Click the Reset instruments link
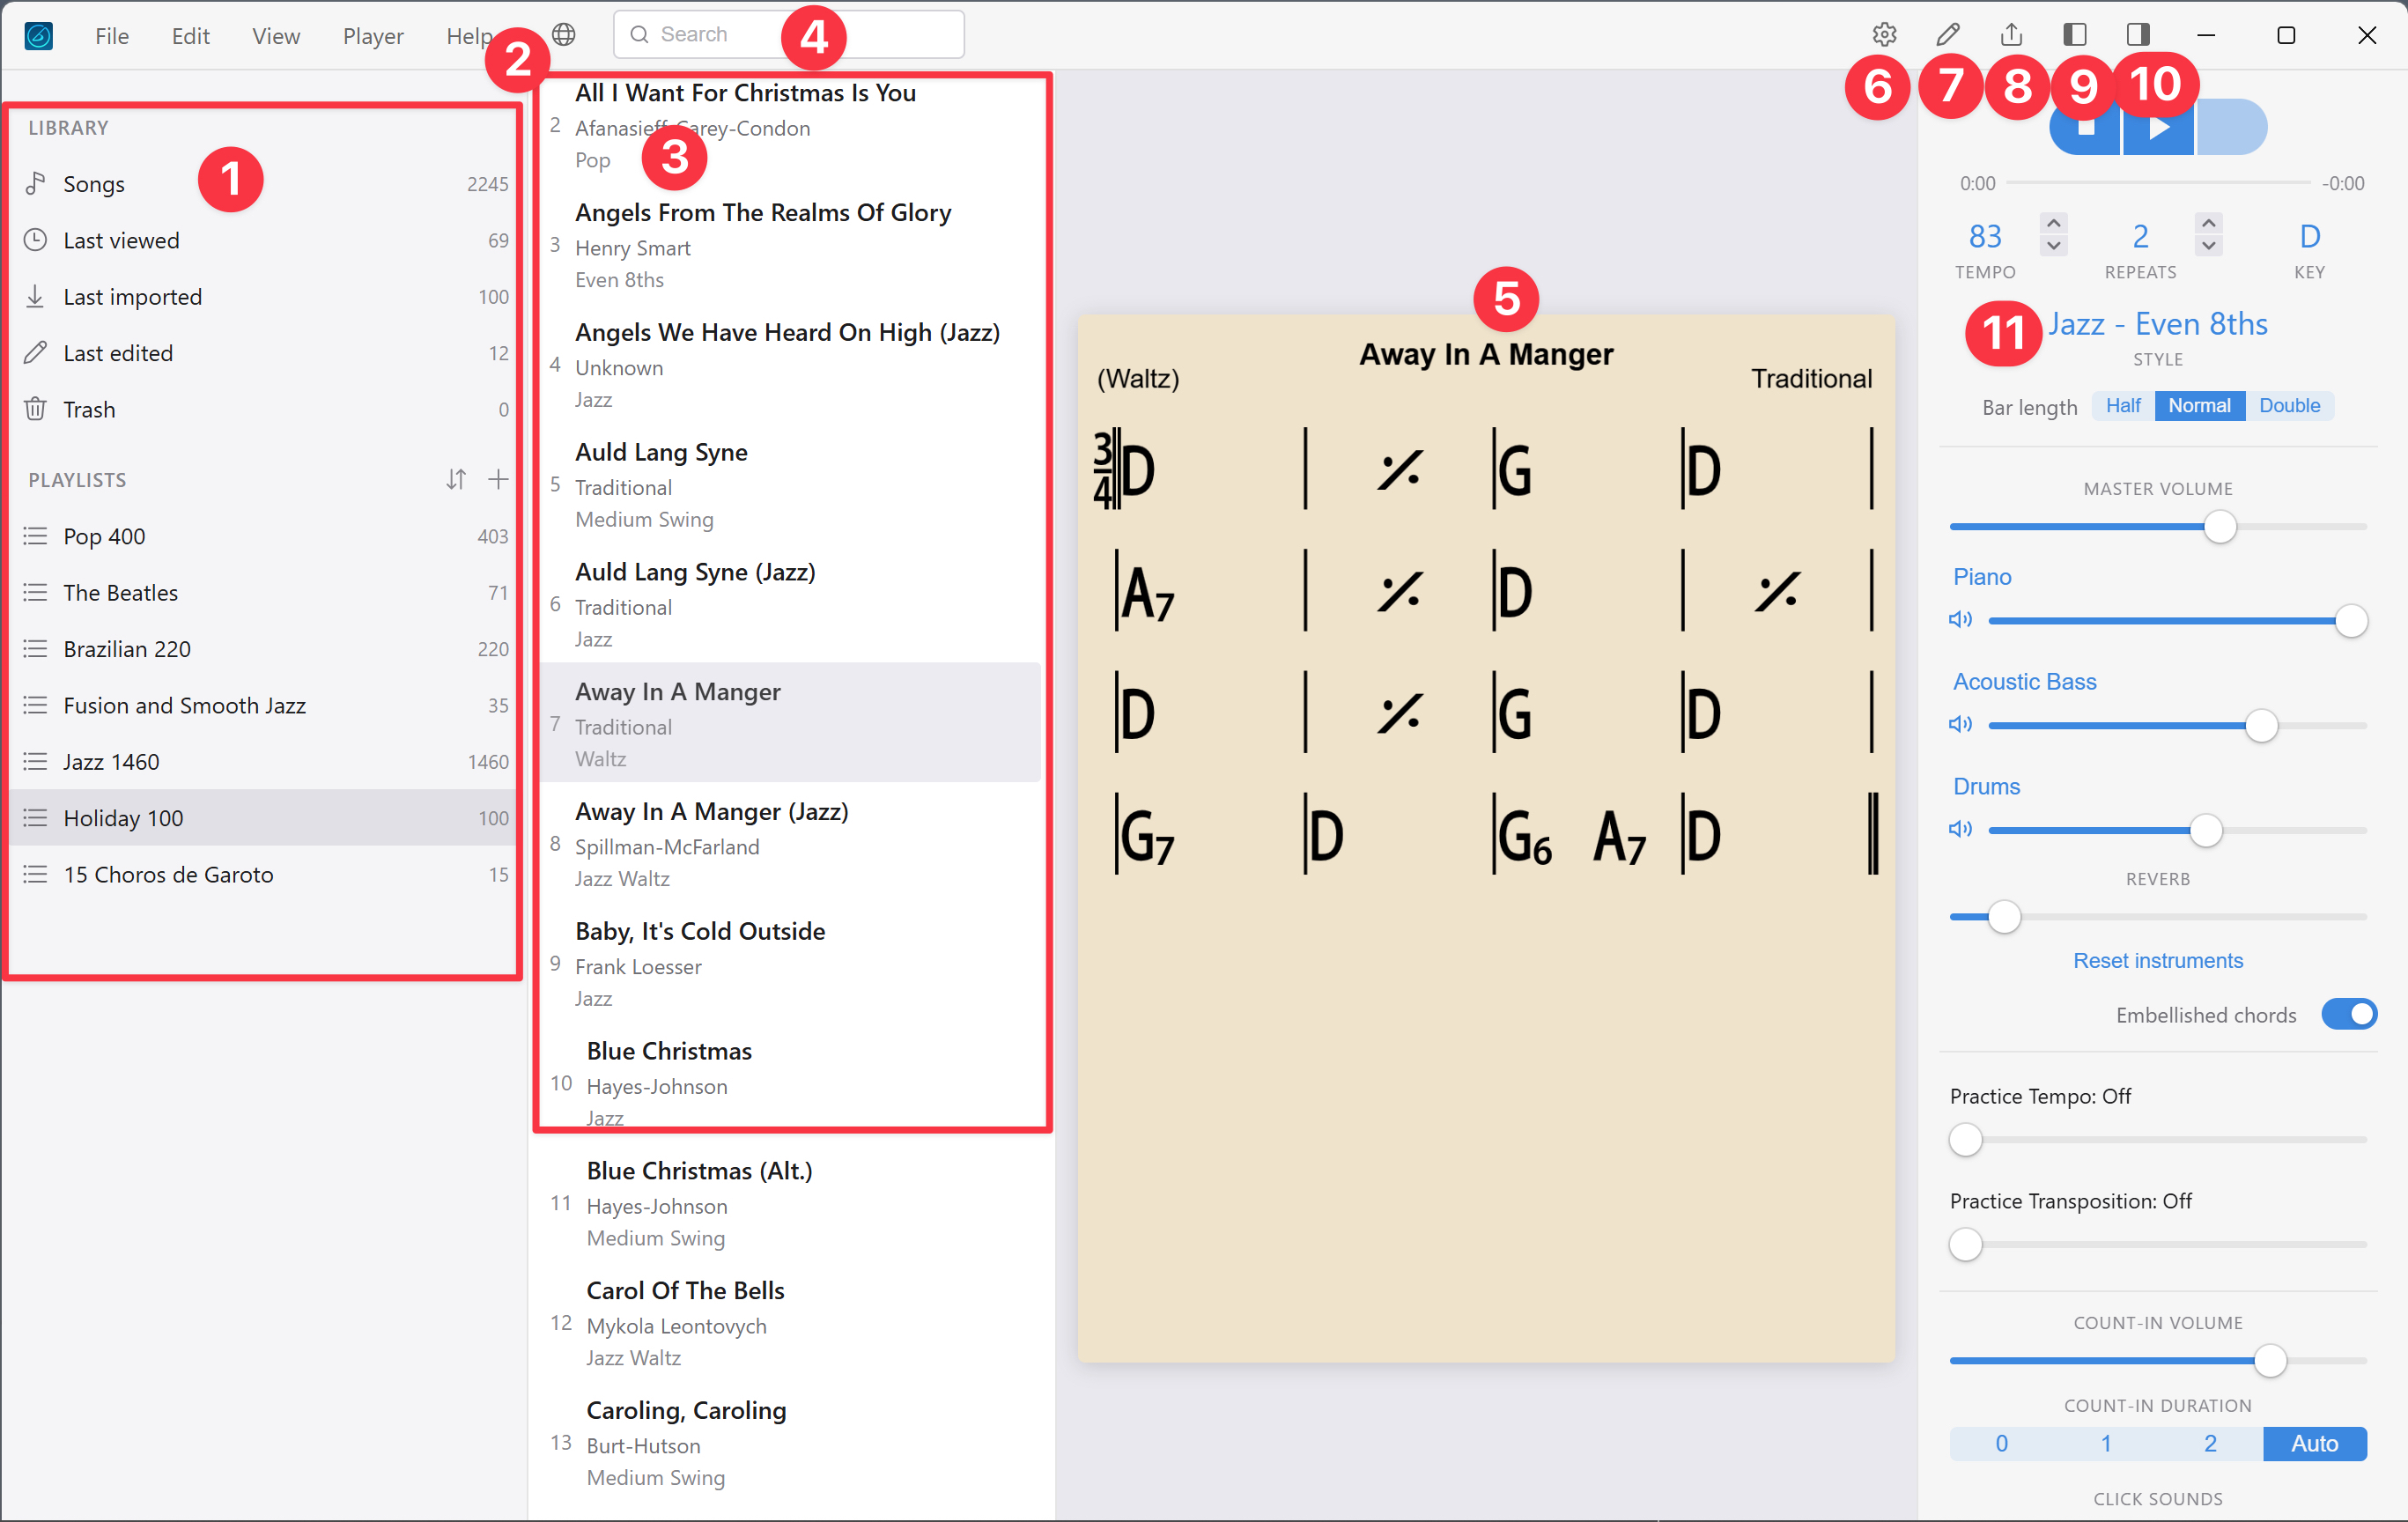 2157,960
